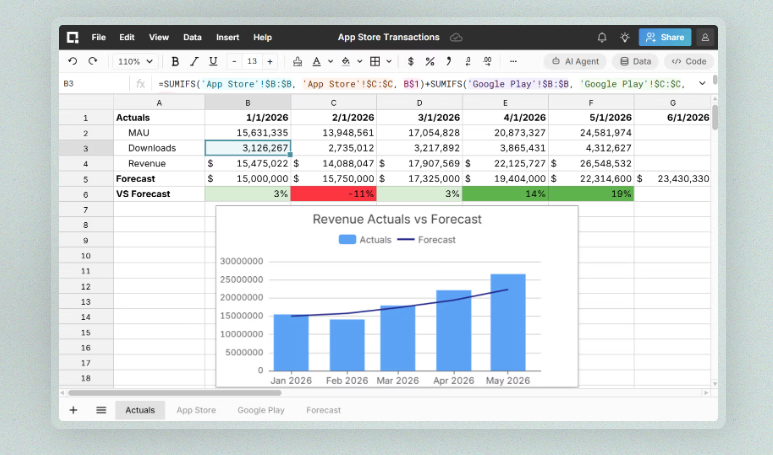Viewport: 773px width, 455px height.
Task: Open the 110% zoom dropdown
Action: [135, 62]
